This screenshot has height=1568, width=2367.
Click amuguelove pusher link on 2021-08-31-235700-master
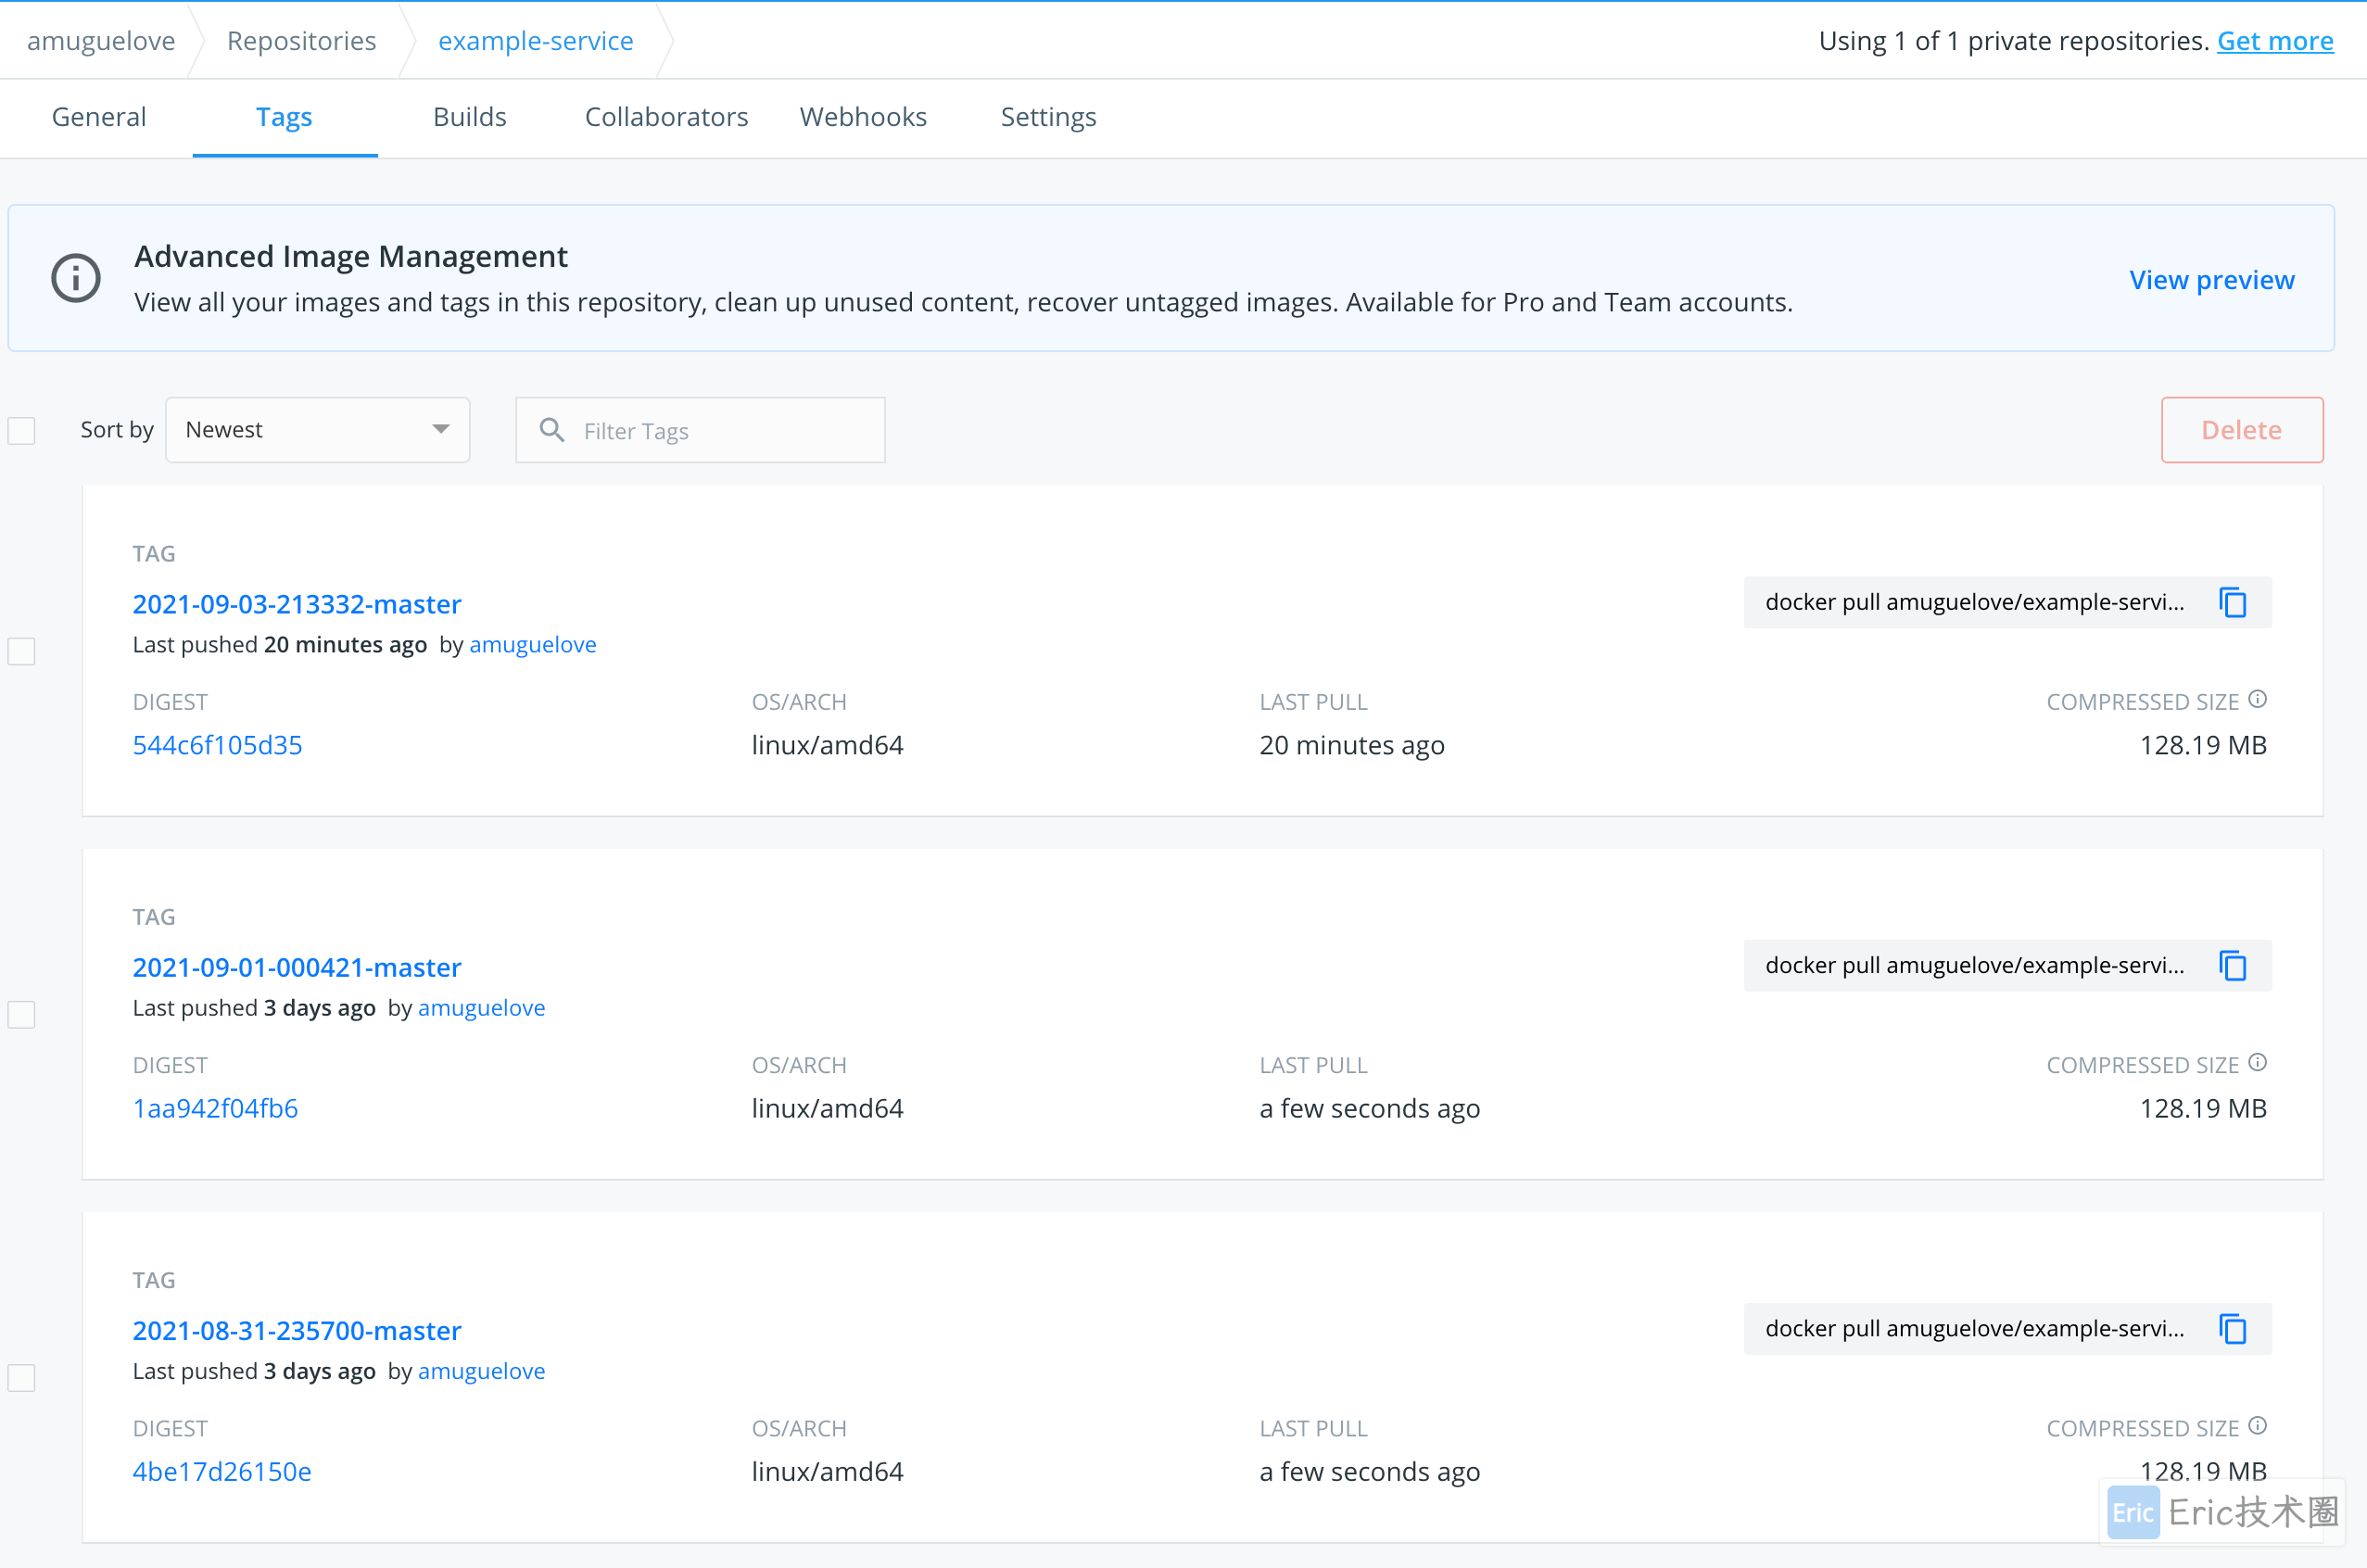482,1371
